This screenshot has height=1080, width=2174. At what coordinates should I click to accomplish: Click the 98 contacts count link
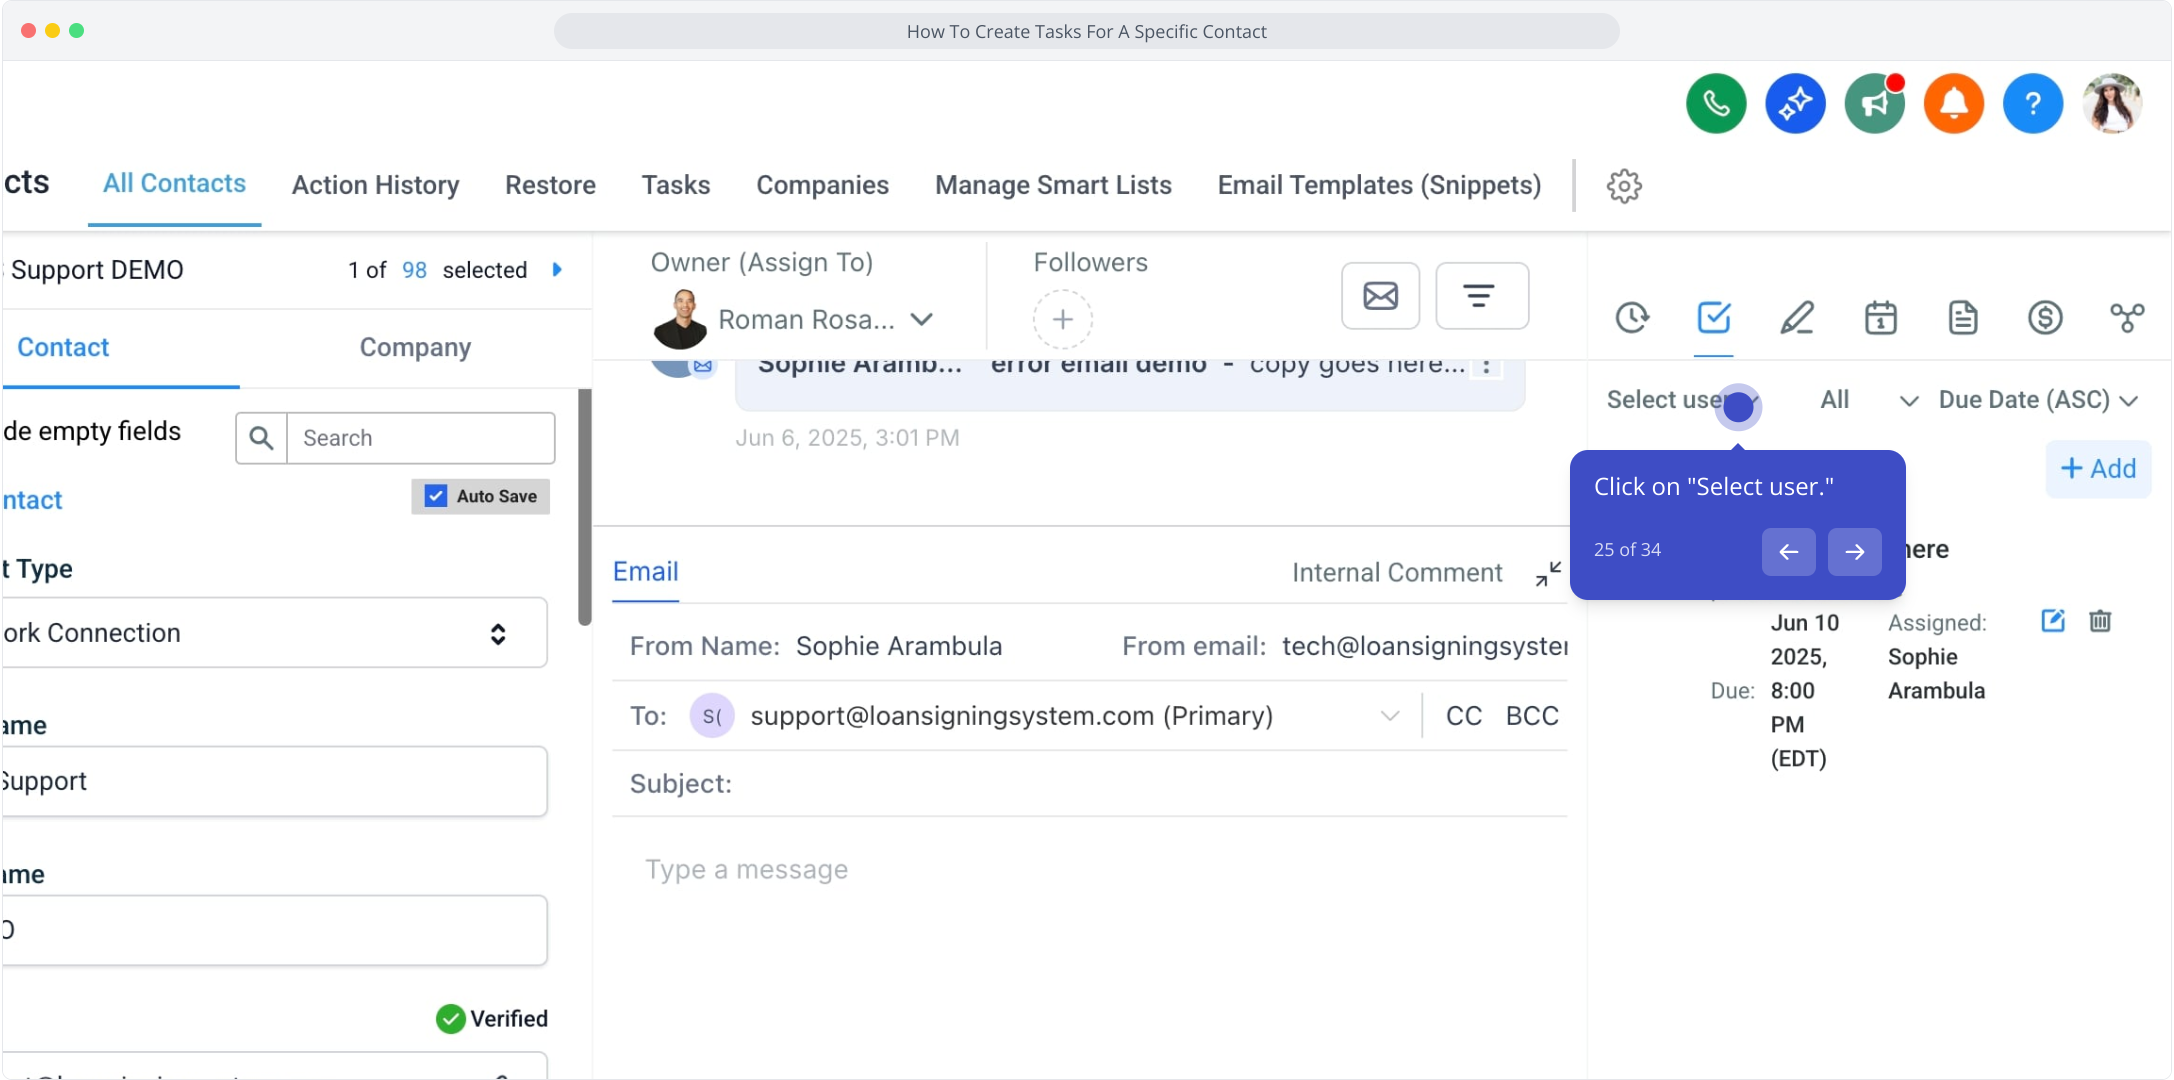[414, 270]
